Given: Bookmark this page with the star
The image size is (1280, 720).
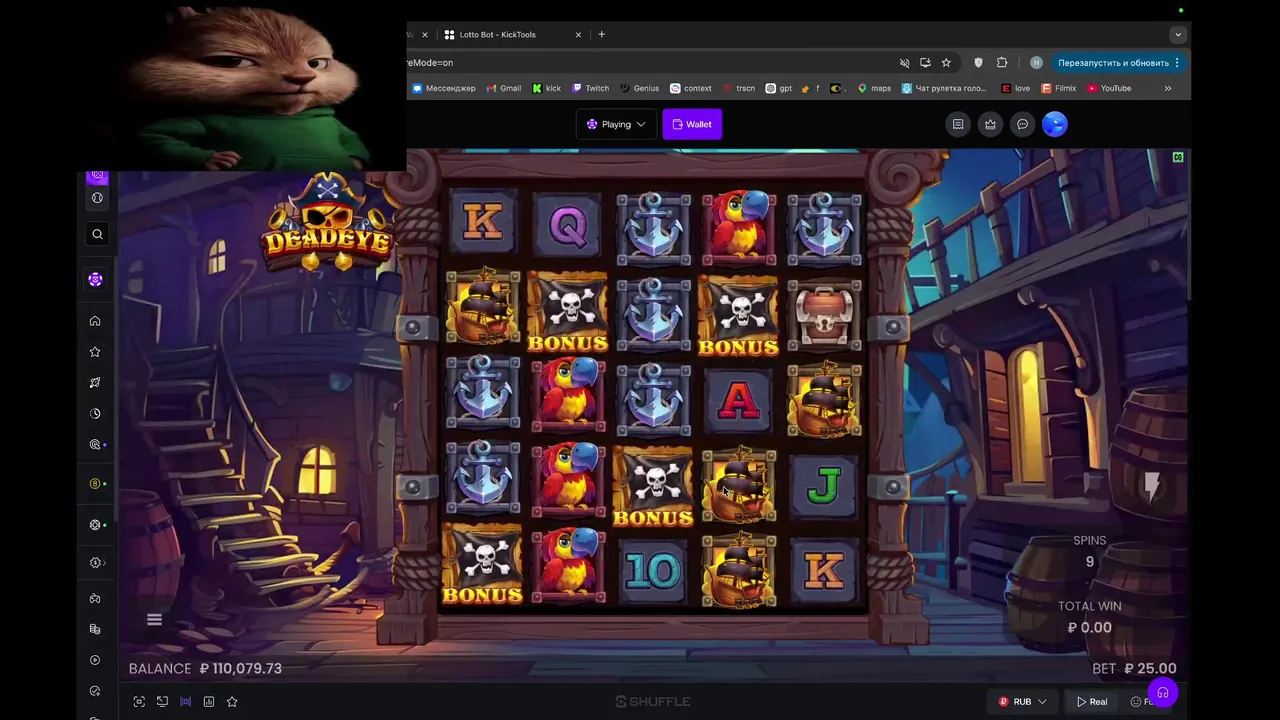Looking at the screenshot, I should click(946, 62).
